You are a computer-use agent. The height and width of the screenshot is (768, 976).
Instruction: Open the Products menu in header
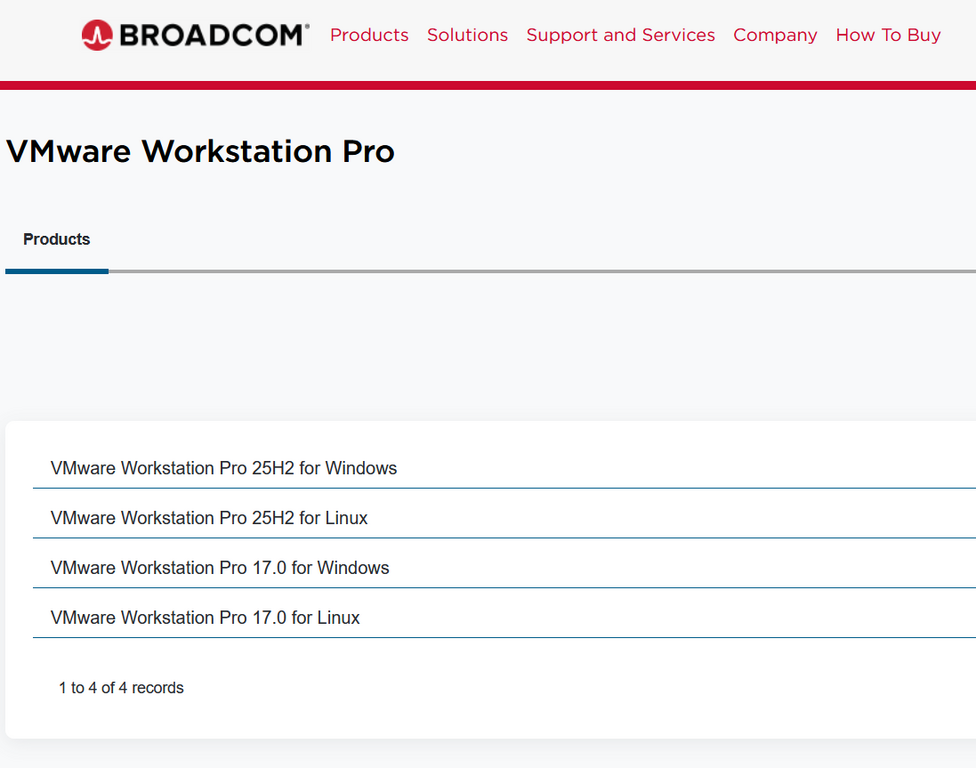[x=369, y=35]
